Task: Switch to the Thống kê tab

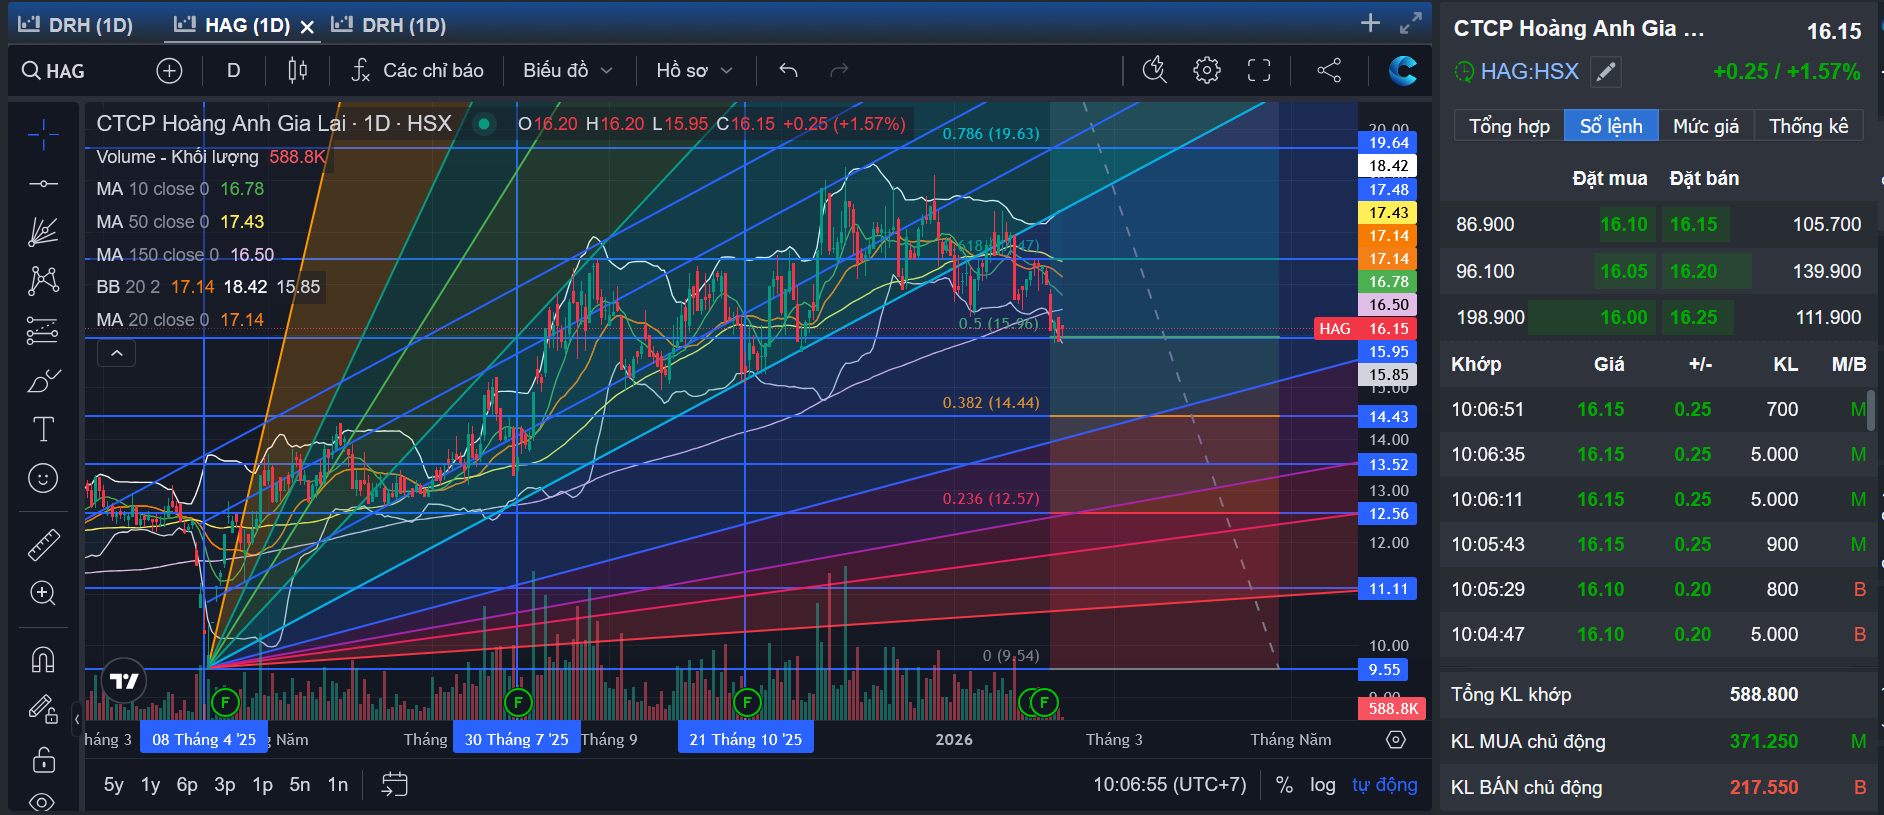Action: [x=1809, y=126]
